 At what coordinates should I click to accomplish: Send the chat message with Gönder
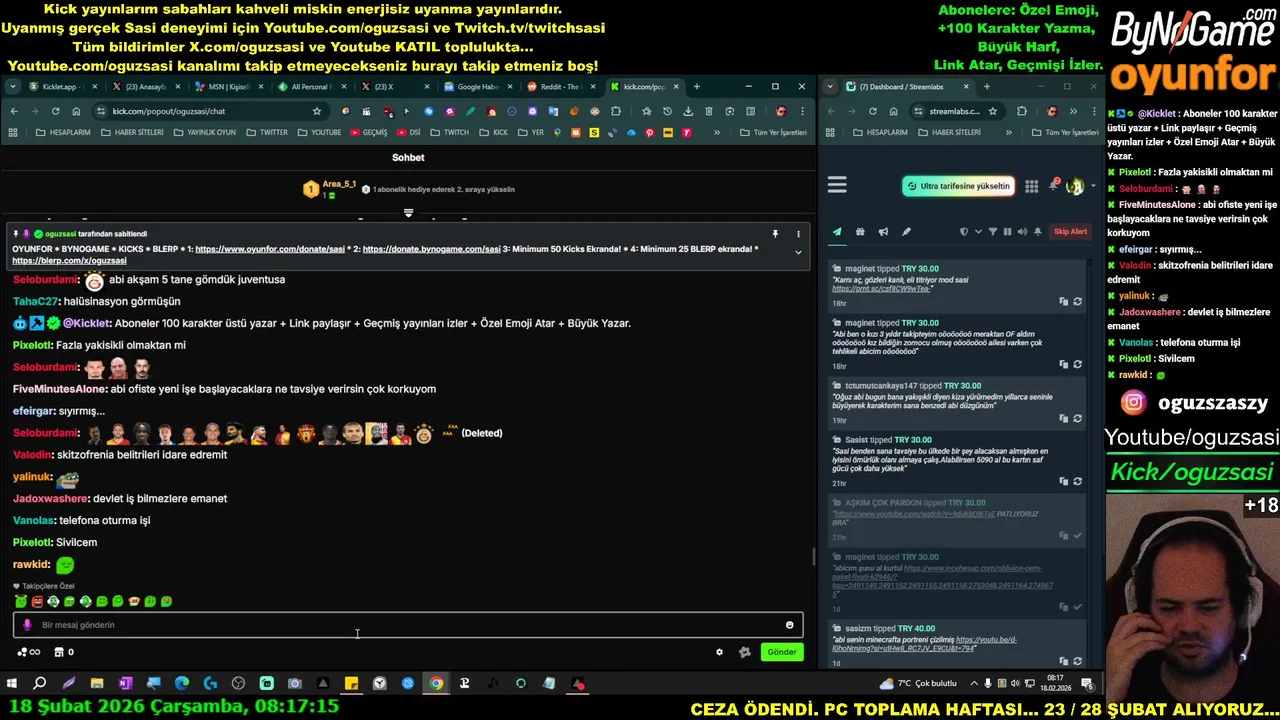[782, 652]
